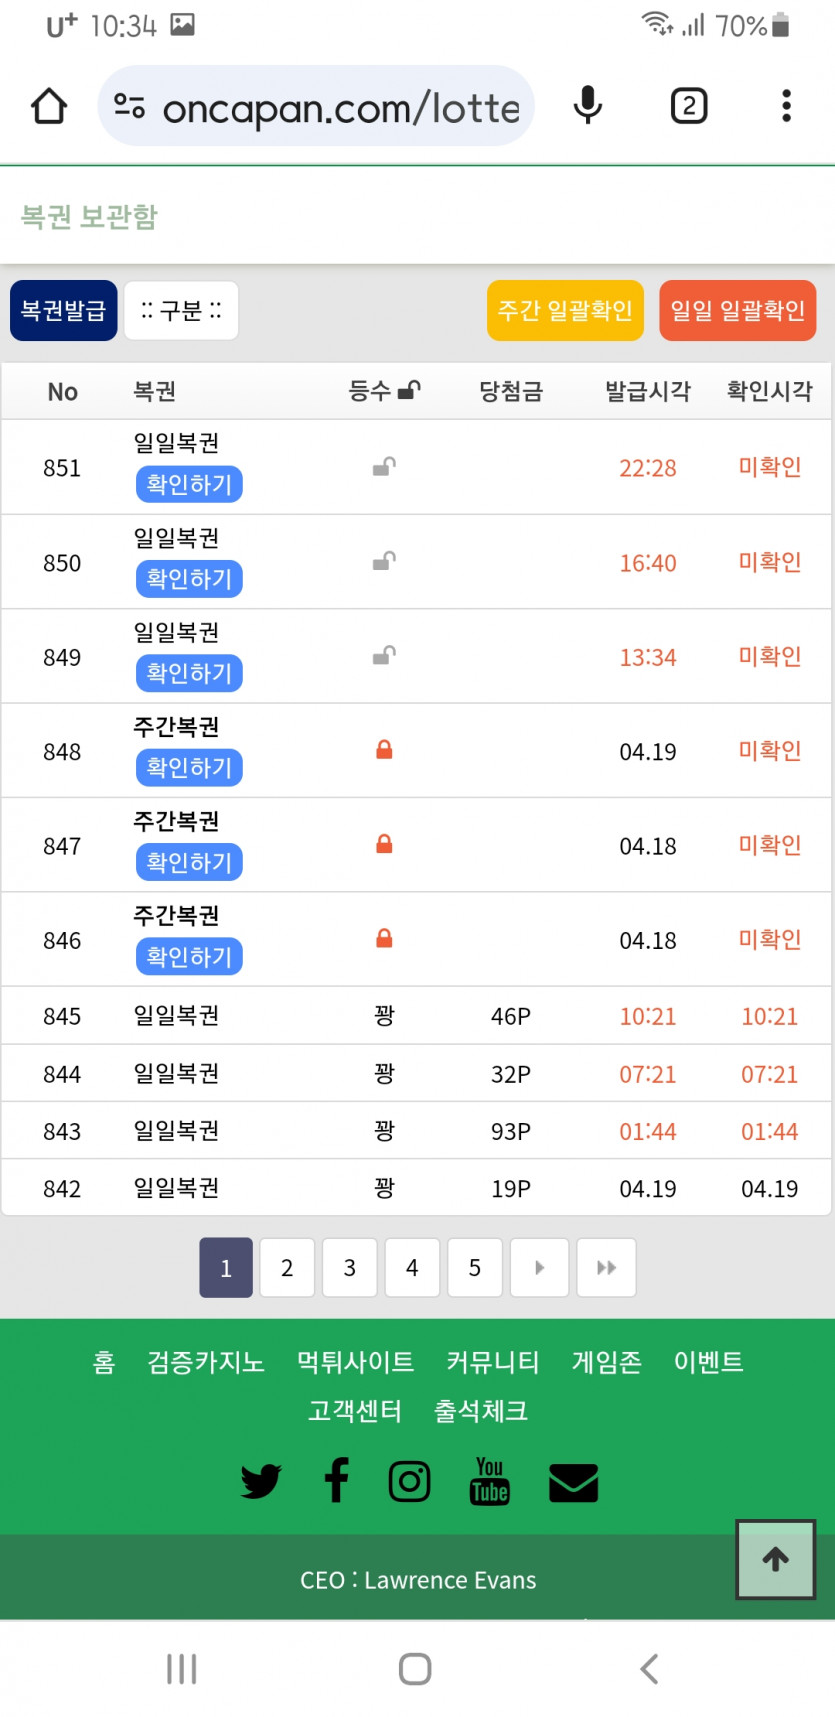Open the YouTube social link
The height and width of the screenshot is (1717, 835).
point(490,1481)
